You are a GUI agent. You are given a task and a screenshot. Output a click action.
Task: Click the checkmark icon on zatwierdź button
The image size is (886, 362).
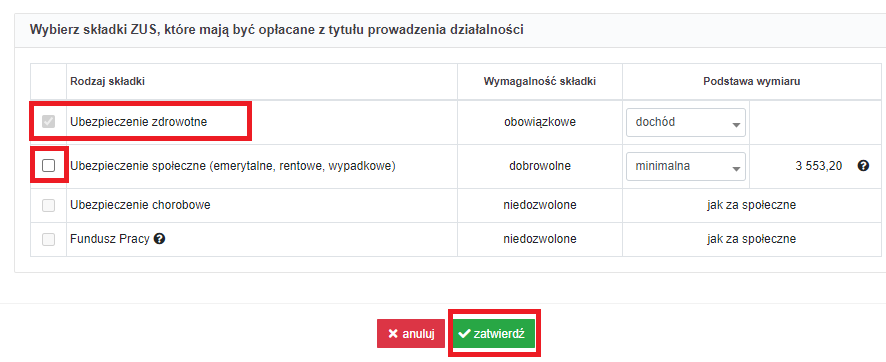(x=465, y=334)
